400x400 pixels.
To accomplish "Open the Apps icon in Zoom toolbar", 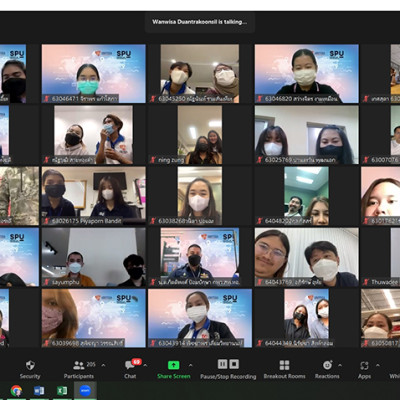I will (364, 365).
